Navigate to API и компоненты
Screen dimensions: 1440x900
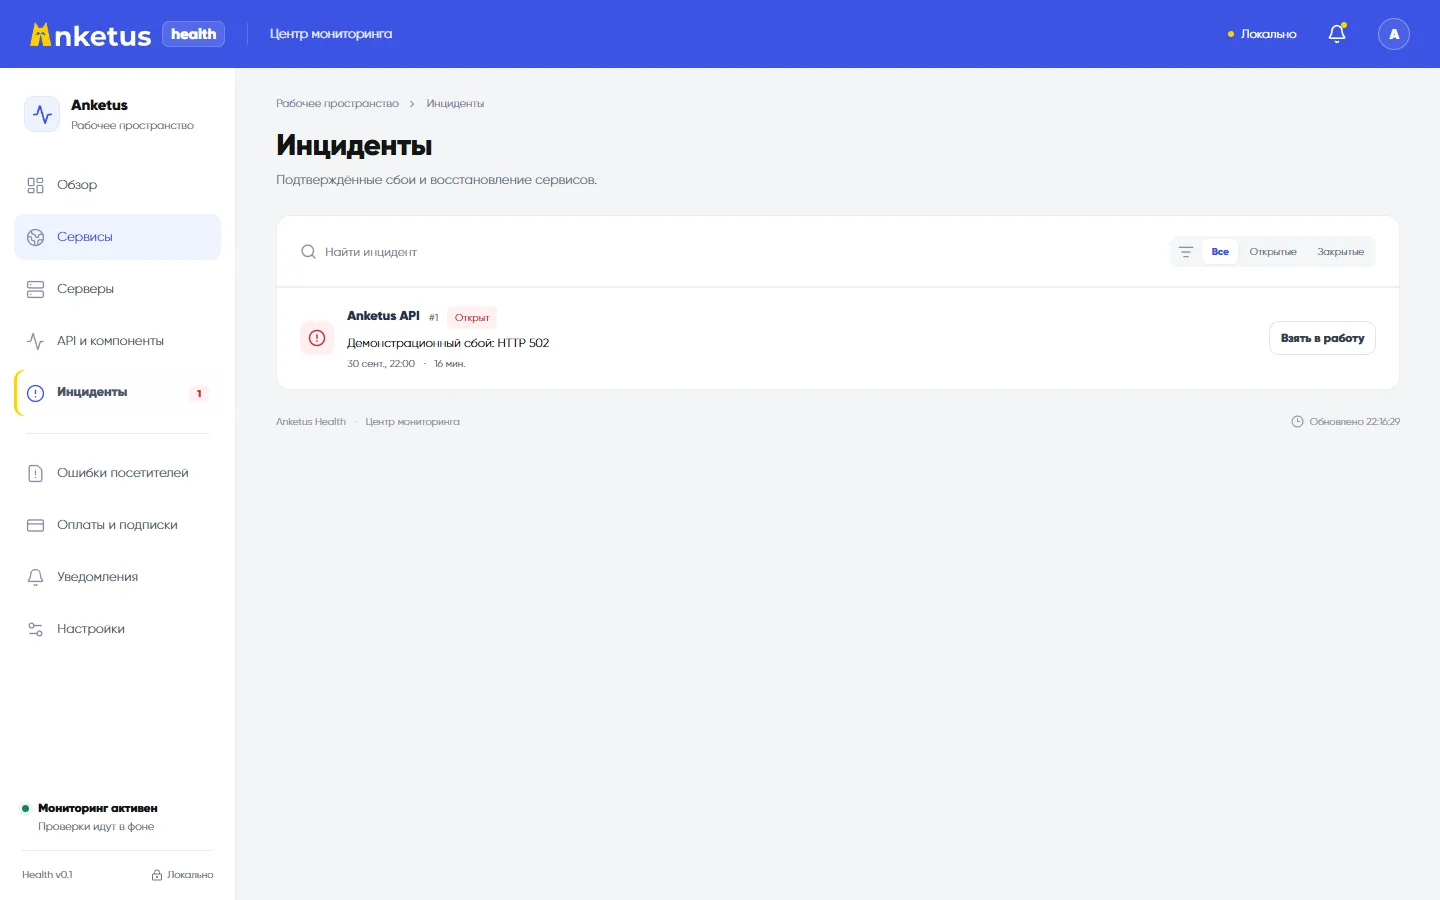coord(117,341)
